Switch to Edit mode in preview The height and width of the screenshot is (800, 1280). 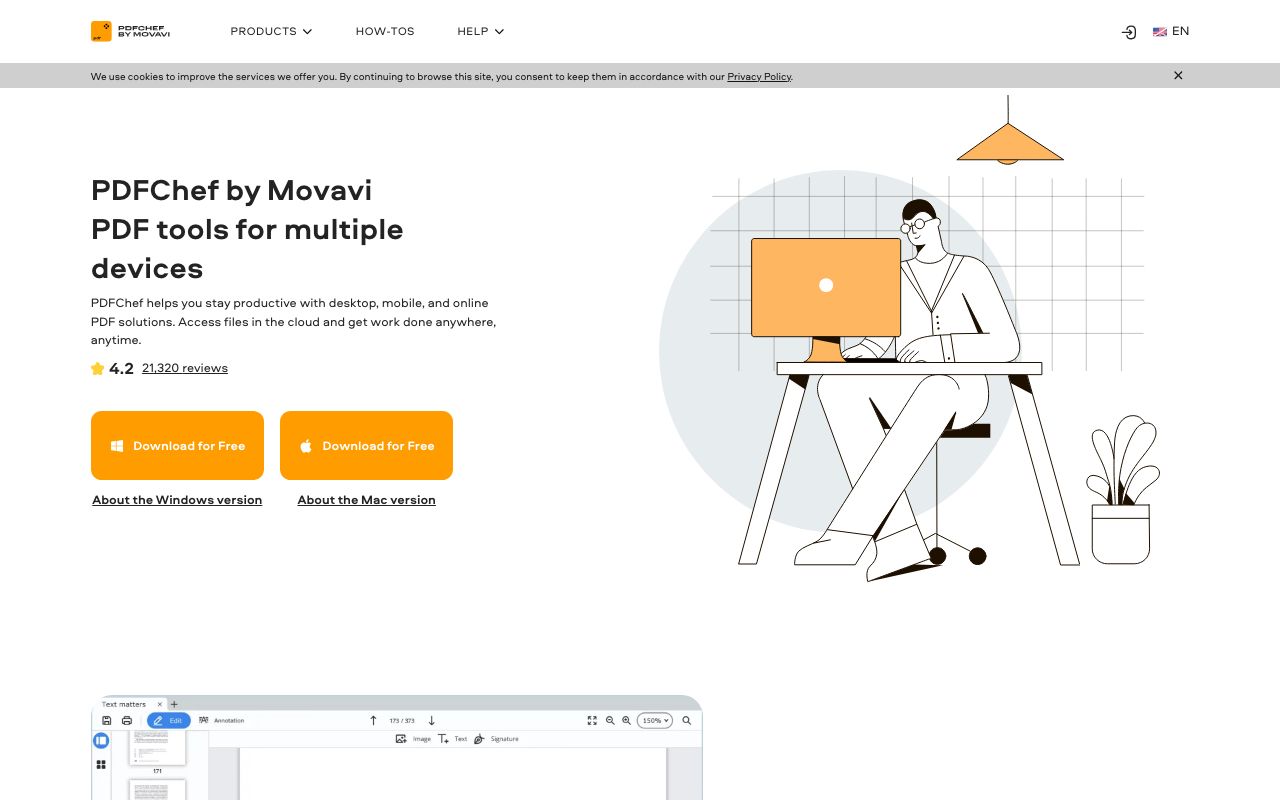pyautogui.click(x=168, y=720)
